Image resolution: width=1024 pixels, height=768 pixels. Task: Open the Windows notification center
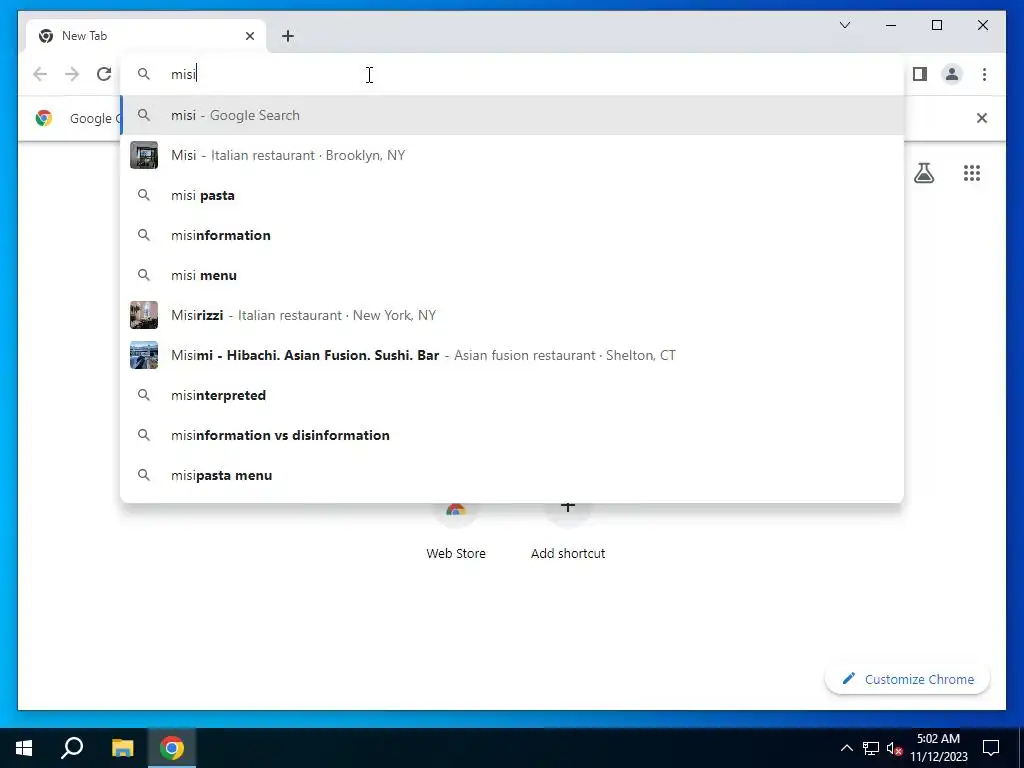[x=991, y=748]
